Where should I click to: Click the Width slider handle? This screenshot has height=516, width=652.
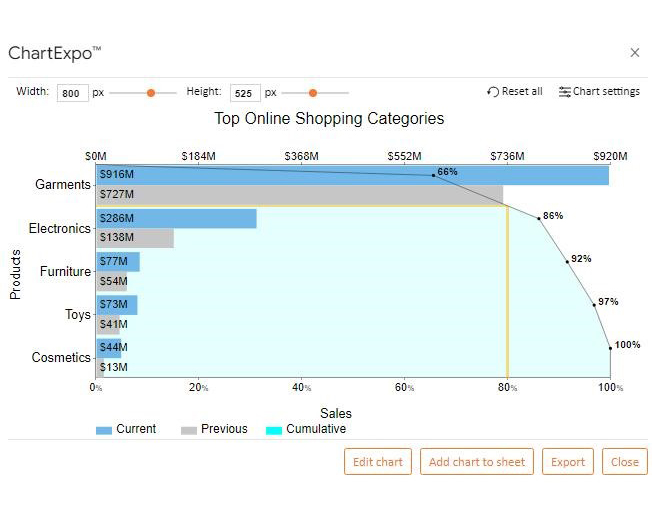point(151,93)
